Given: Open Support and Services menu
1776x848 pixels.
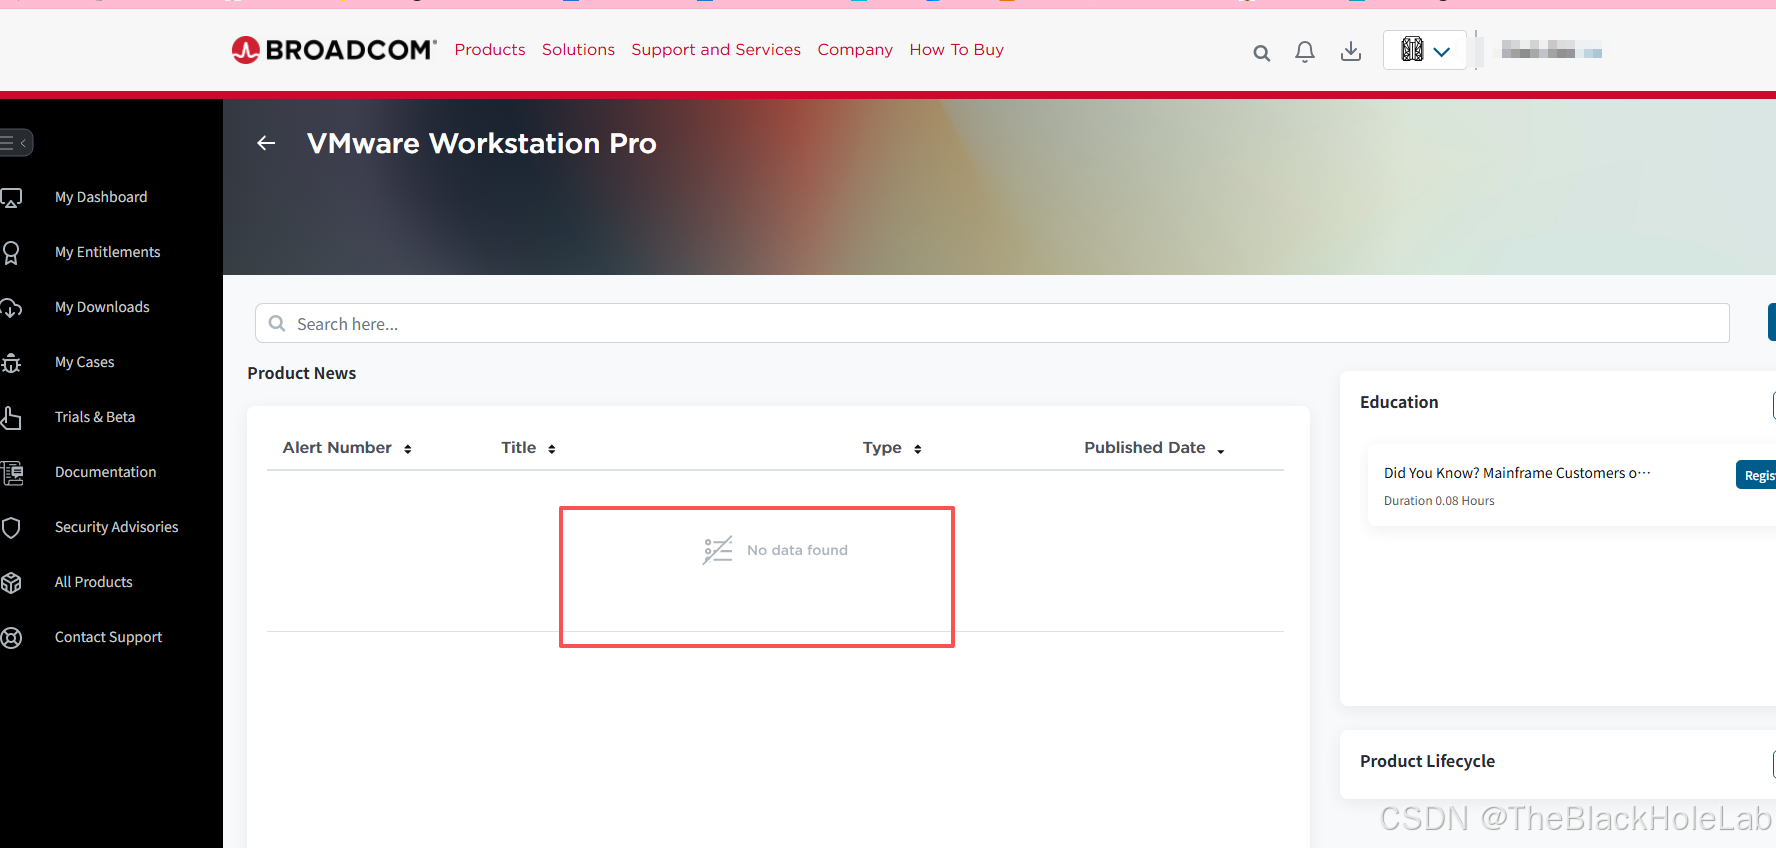Looking at the screenshot, I should coord(716,49).
